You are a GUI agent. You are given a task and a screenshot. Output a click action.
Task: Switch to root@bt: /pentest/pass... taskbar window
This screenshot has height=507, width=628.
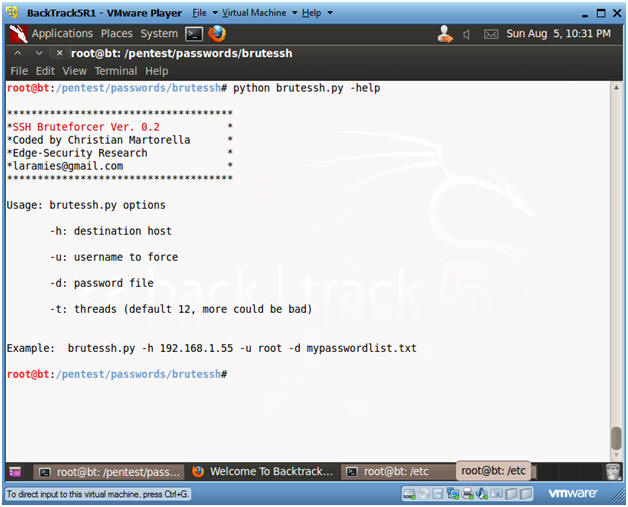[x=109, y=473]
